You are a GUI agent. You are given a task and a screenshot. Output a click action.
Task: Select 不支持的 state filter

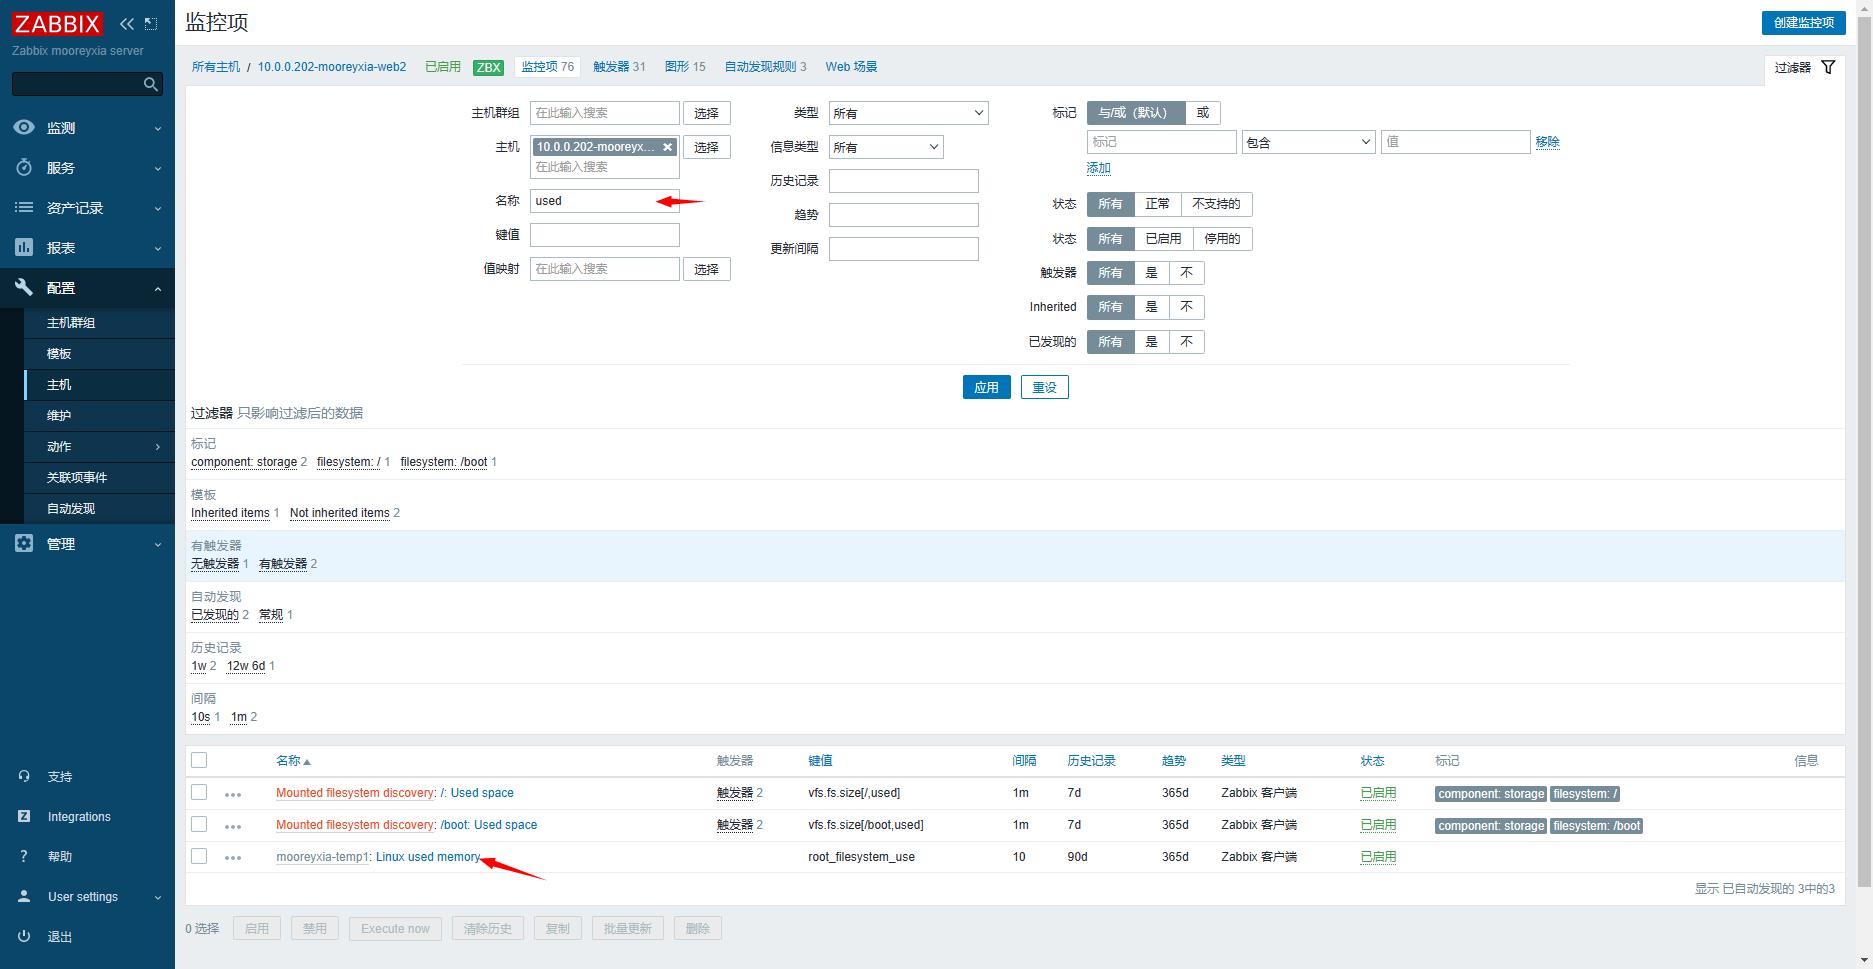point(1216,204)
